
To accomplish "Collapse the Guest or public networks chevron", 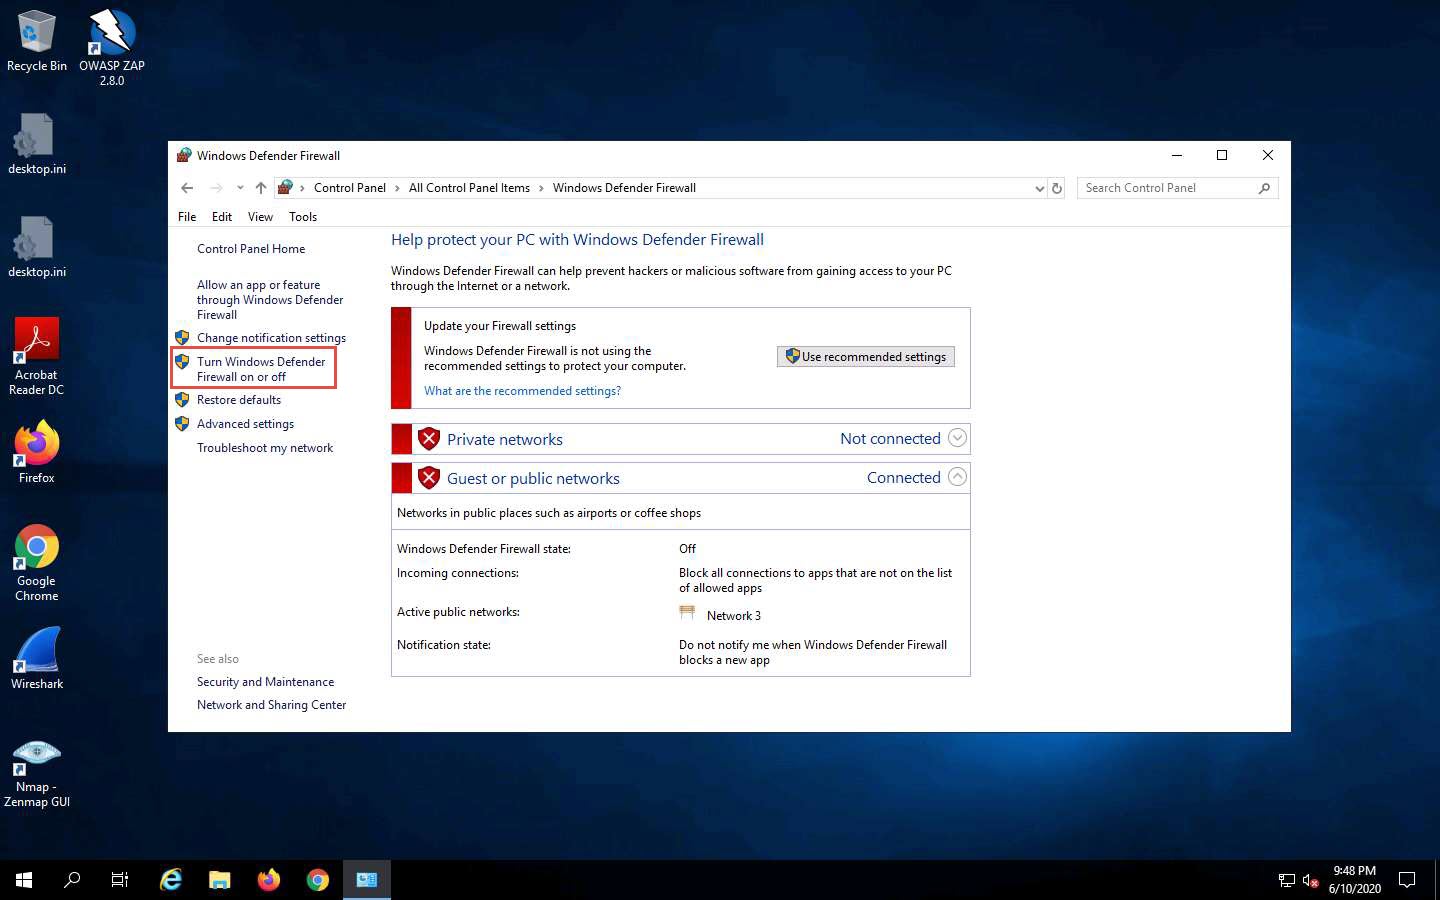I will [957, 477].
